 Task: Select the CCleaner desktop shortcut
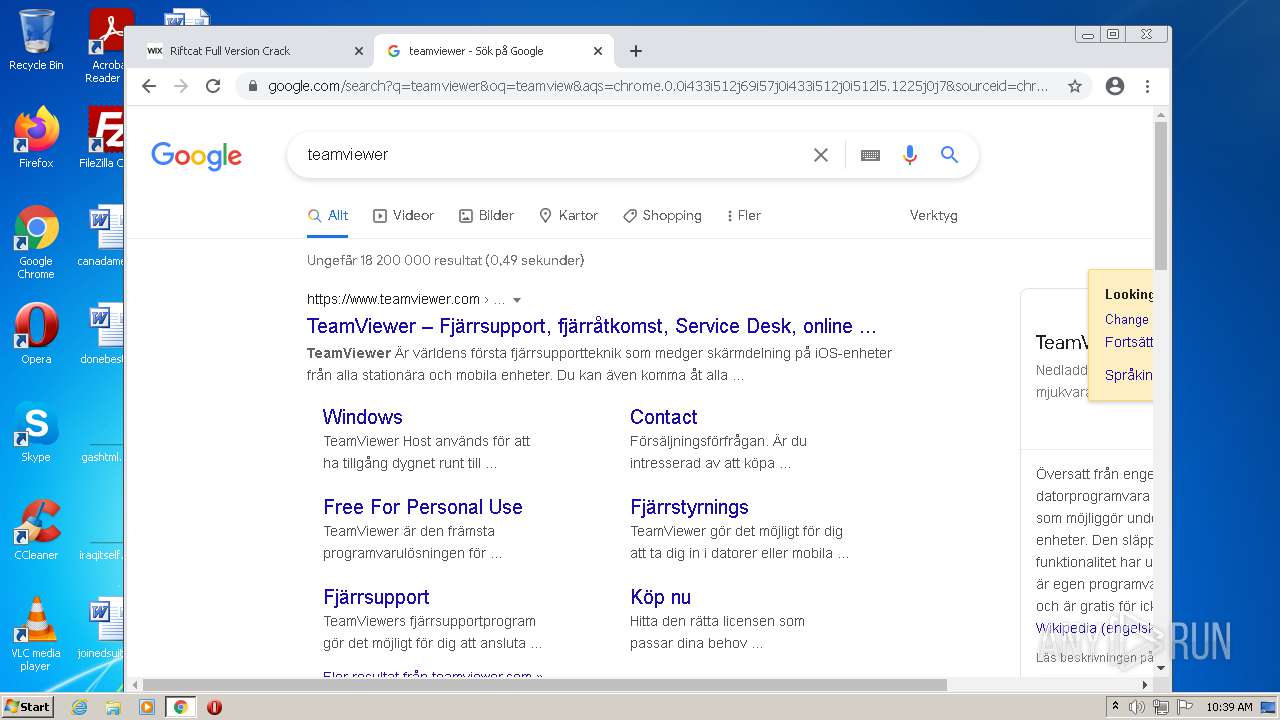tap(36, 530)
